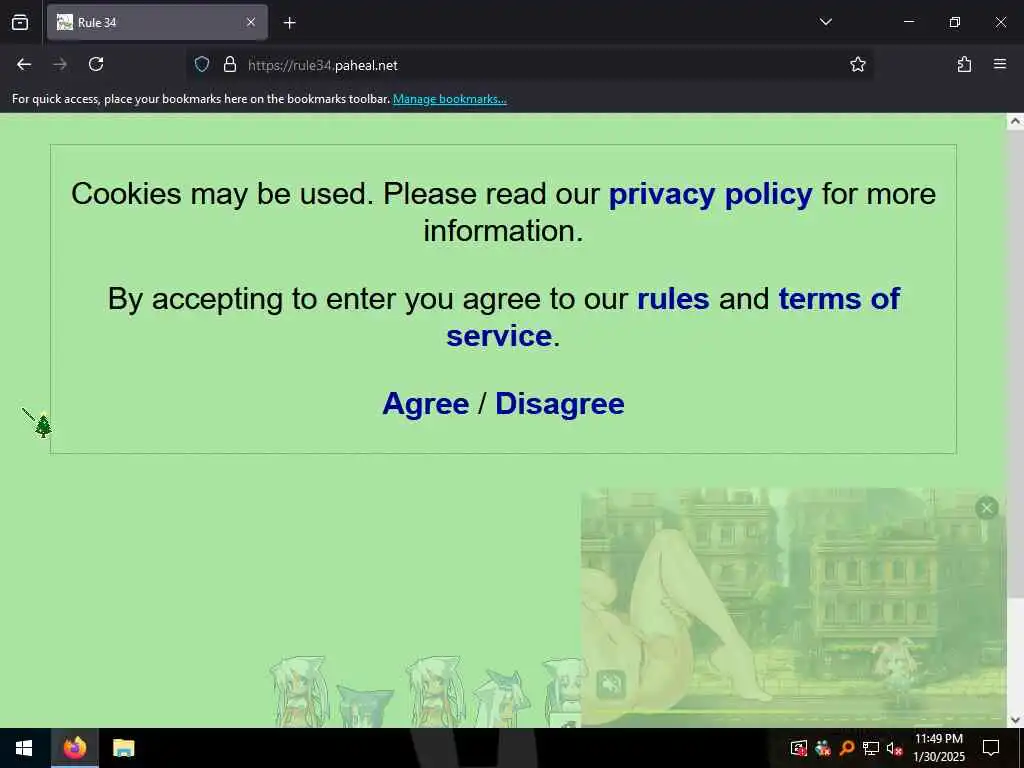Go forward to the next page
The width and height of the screenshot is (1024, 768).
click(60, 64)
